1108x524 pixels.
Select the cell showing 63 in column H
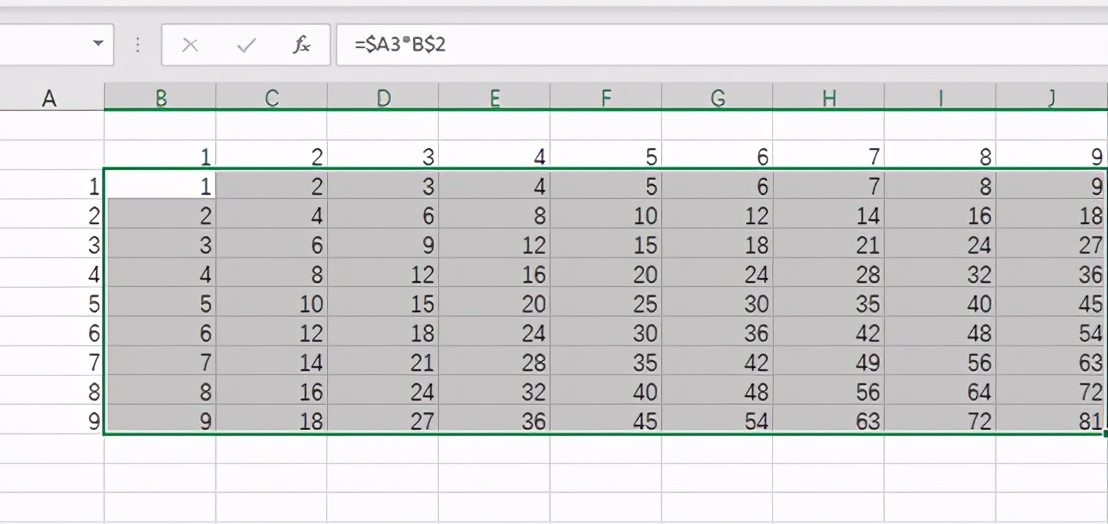[827, 419]
